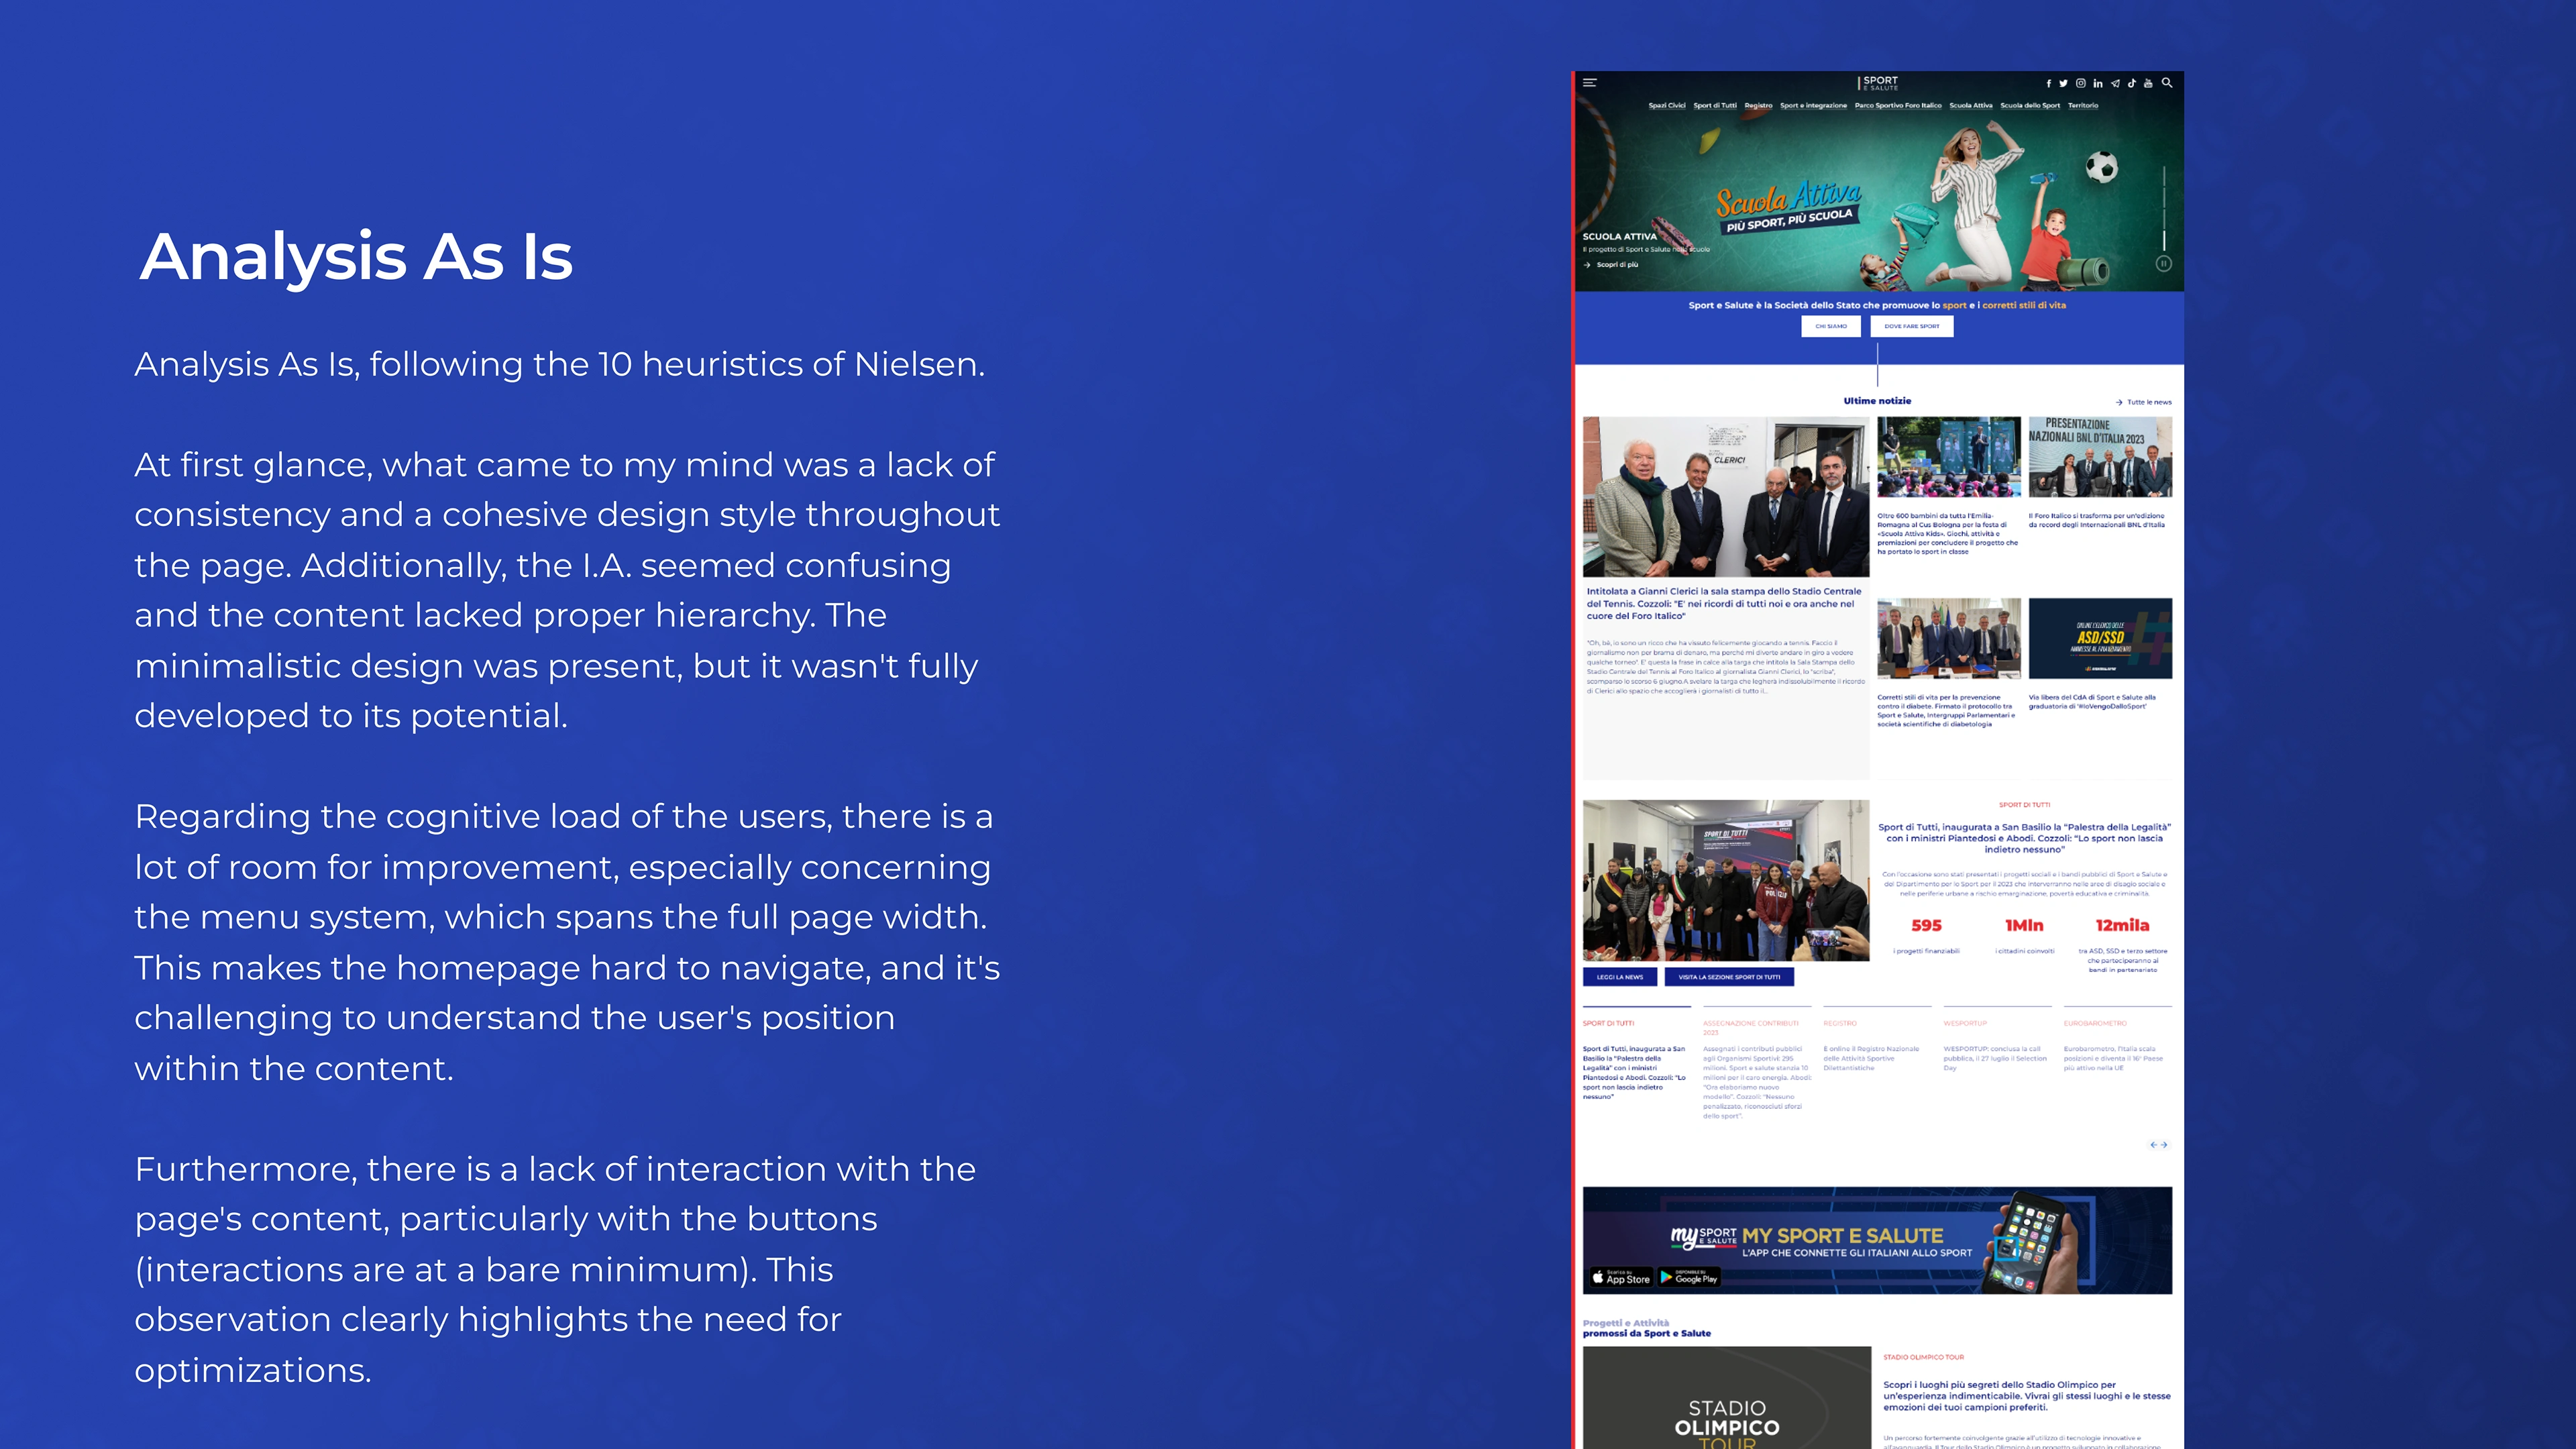This screenshot has height=1449, width=2576.
Task: Click the Facebook icon in header
Action: 2048,84
